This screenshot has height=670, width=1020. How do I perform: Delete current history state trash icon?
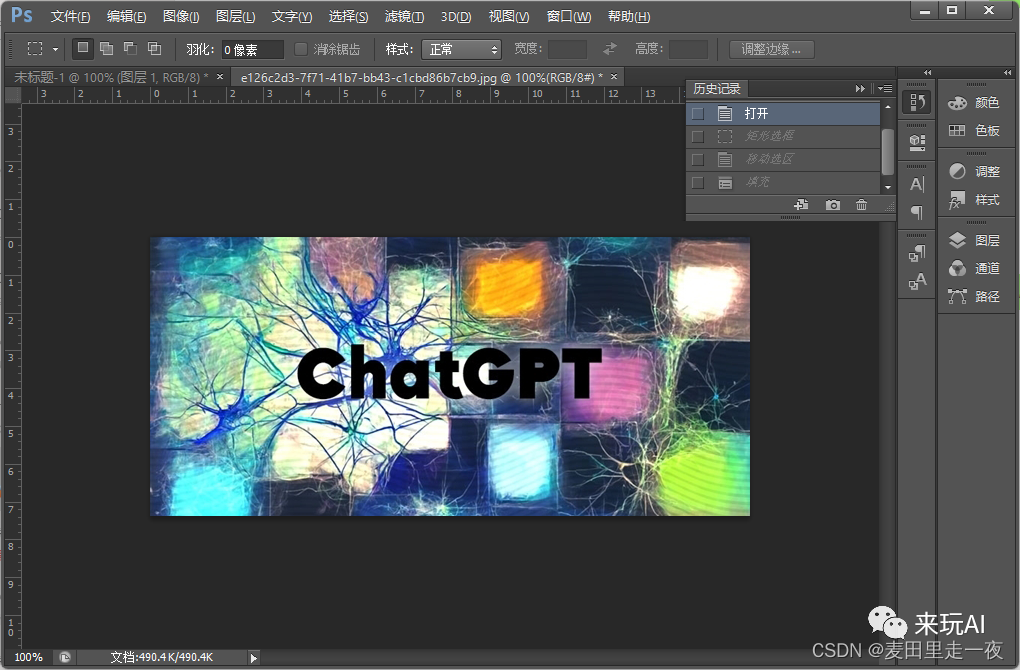click(861, 205)
